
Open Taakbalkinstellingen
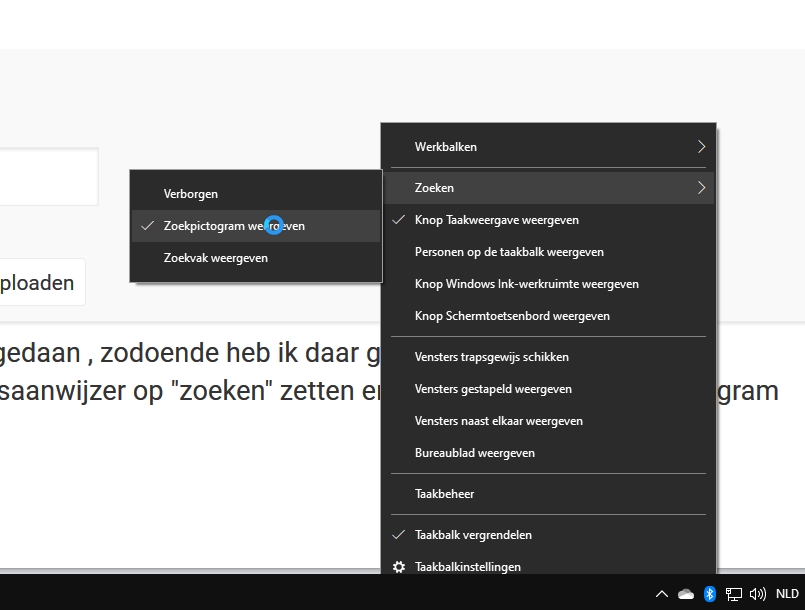click(467, 567)
